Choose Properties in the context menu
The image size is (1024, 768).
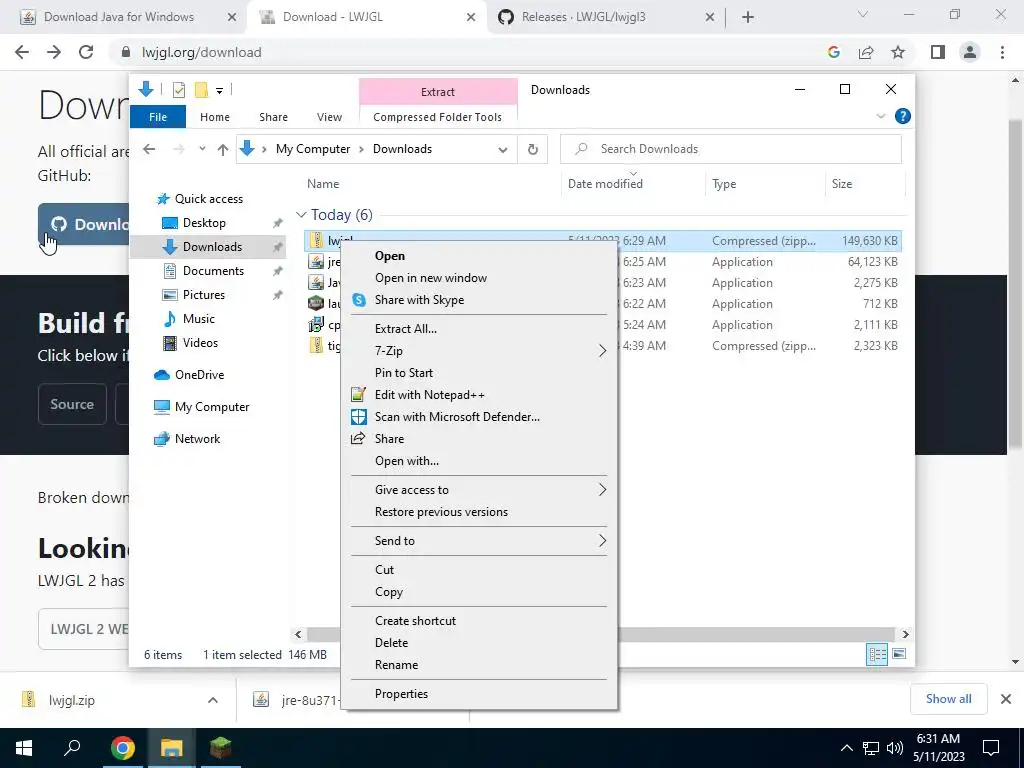tap(401, 694)
